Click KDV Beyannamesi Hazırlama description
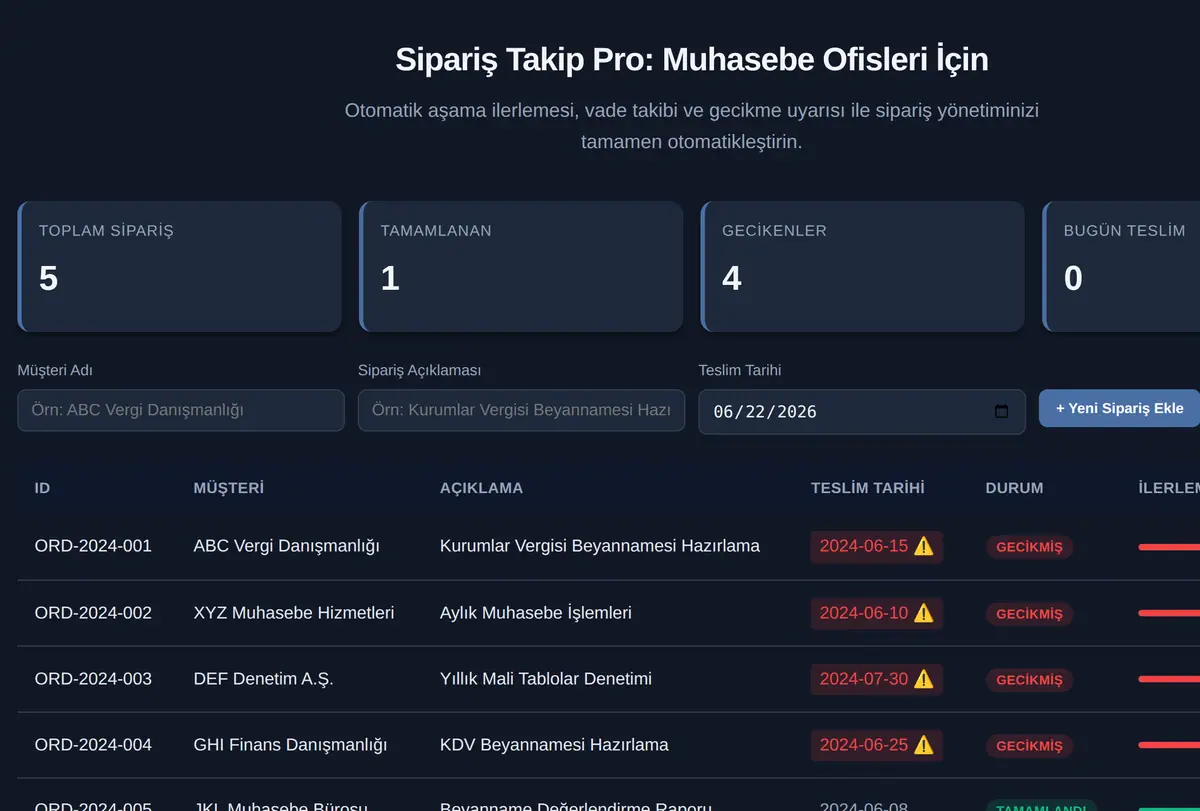The image size is (1200, 811). pos(554,744)
